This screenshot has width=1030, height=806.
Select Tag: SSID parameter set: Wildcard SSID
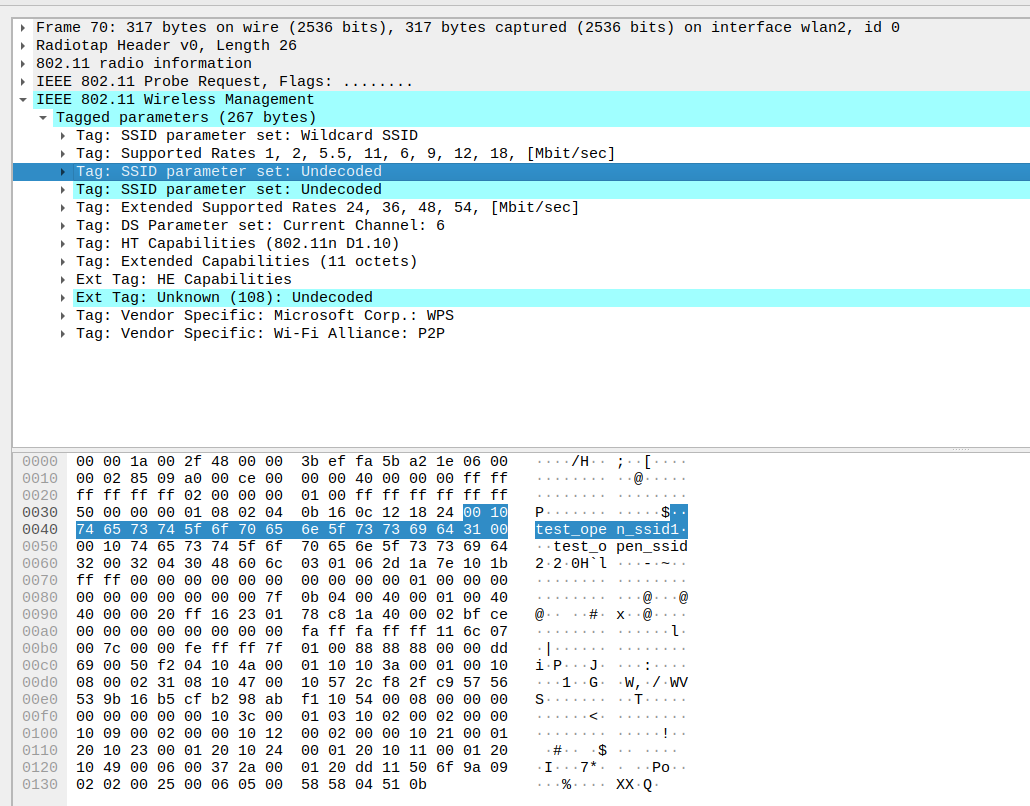click(246, 136)
